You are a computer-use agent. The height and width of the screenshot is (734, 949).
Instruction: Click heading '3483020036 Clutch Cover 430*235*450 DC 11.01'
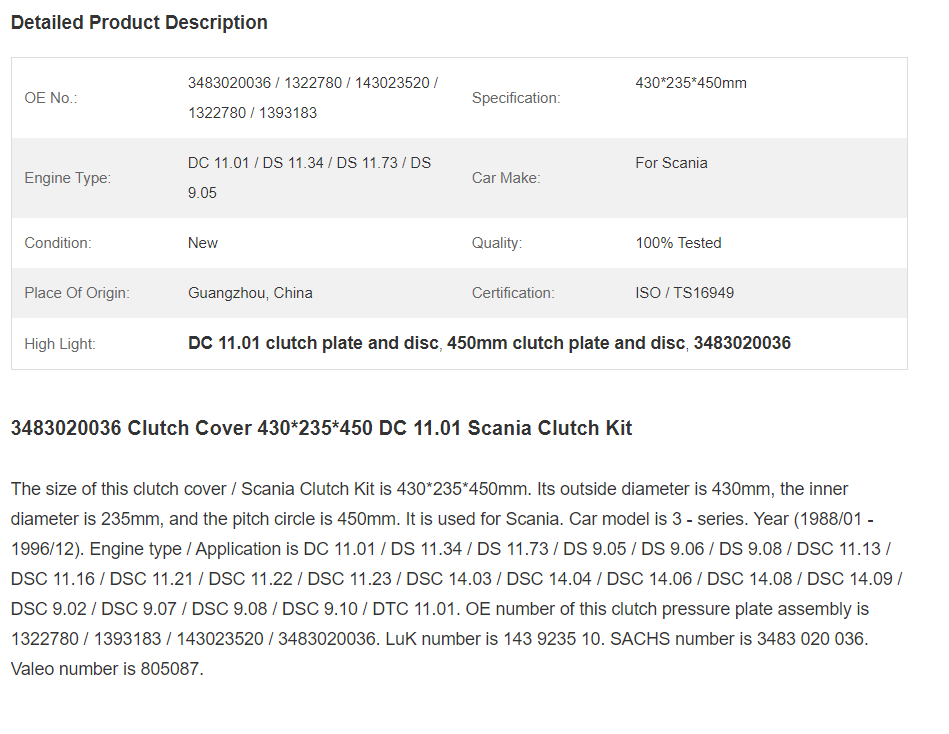[x=321, y=428]
